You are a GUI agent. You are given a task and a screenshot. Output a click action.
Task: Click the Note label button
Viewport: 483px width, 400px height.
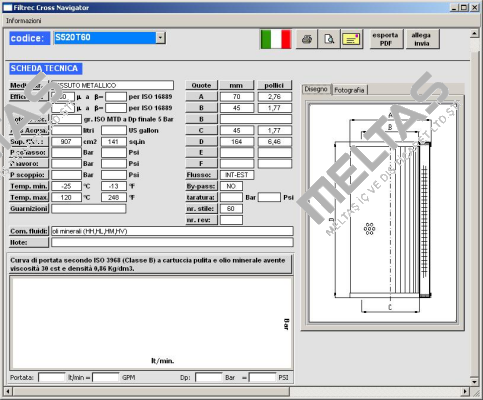(29, 242)
